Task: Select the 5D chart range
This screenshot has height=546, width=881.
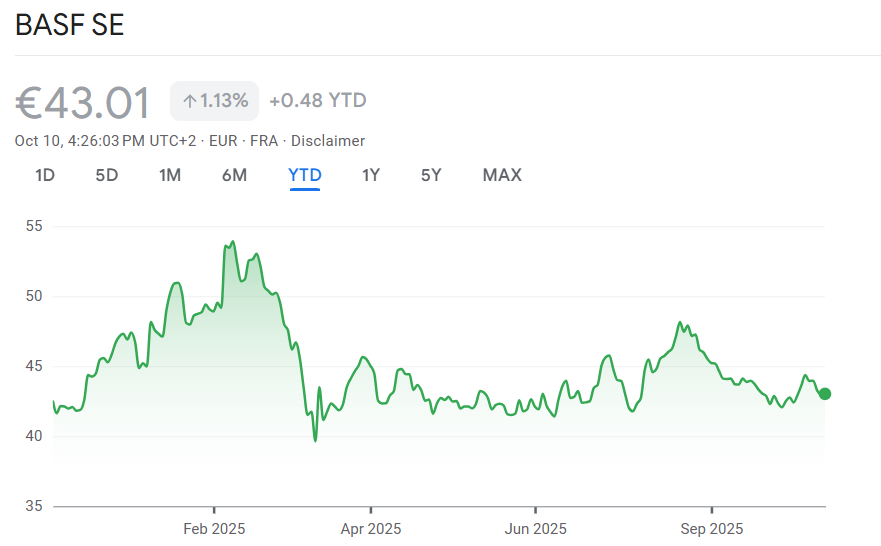Action: pyautogui.click(x=107, y=175)
